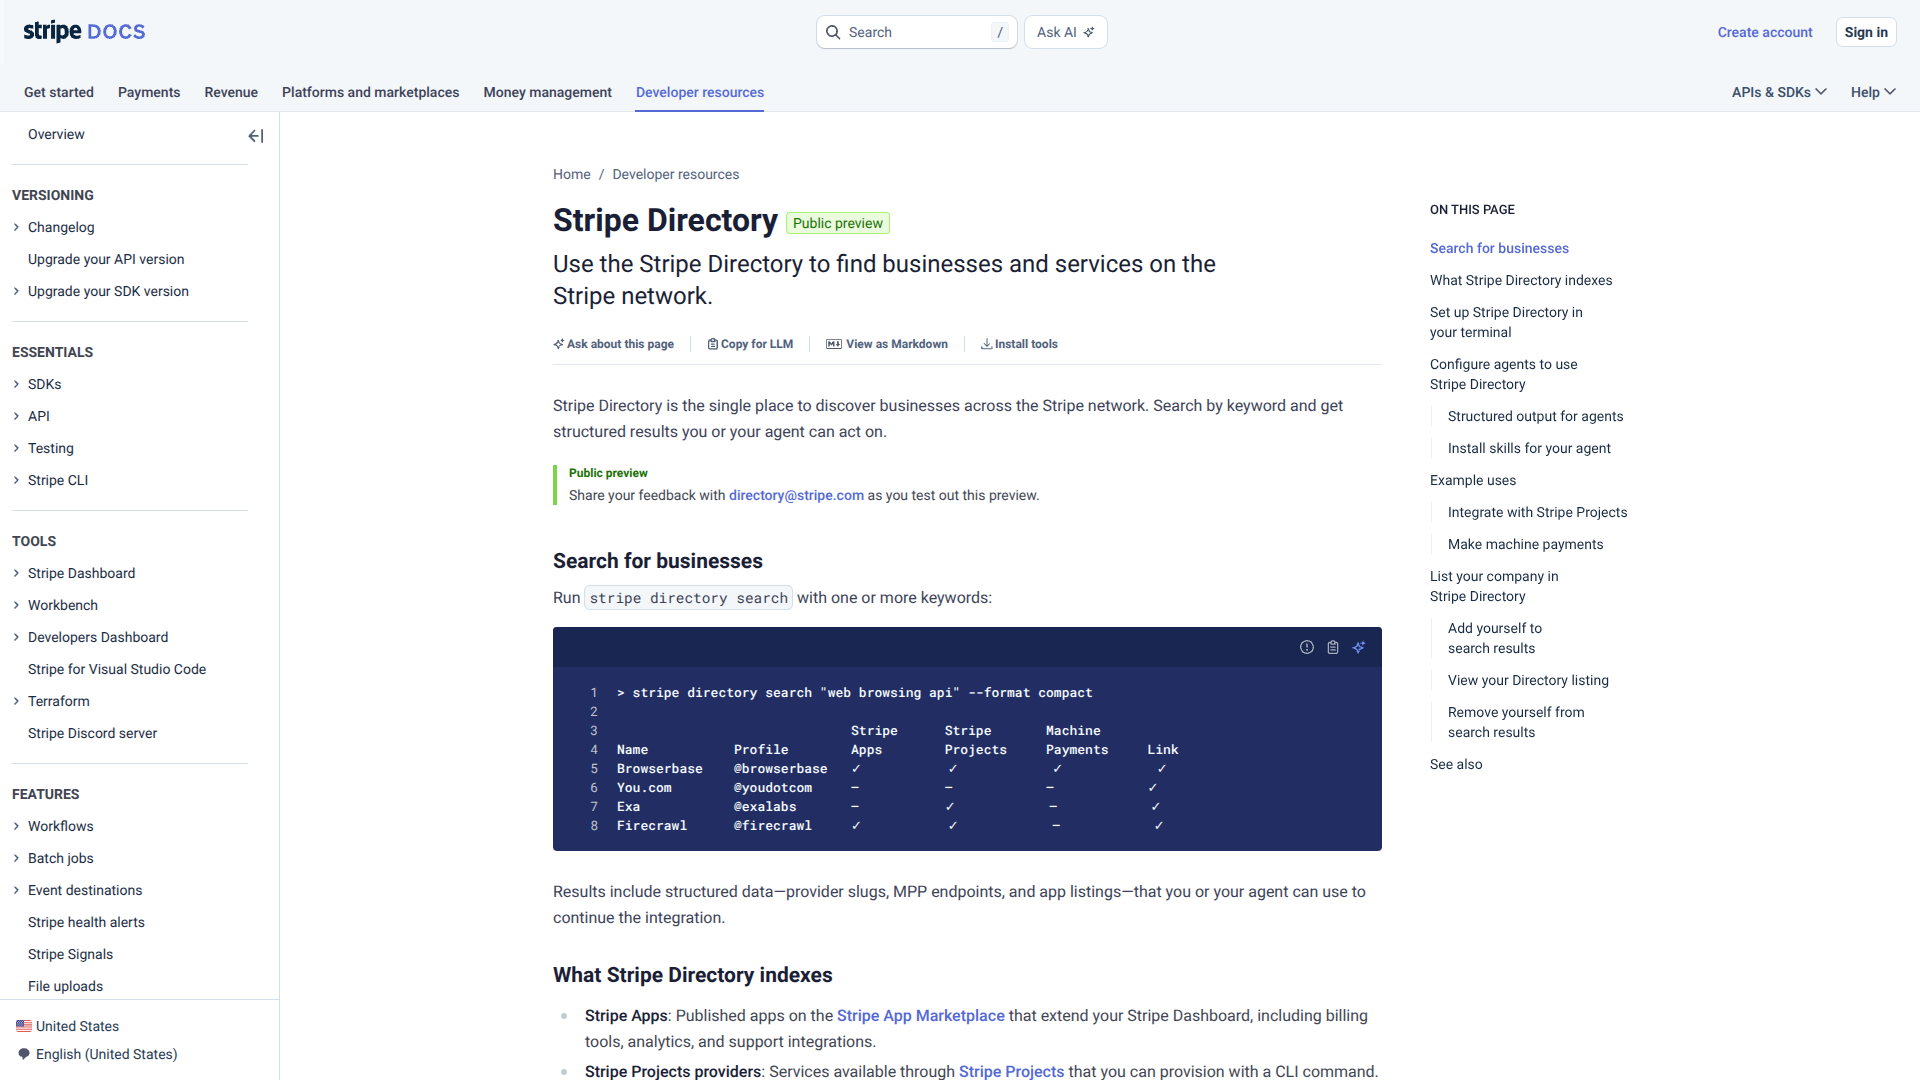Open Stripe Discord server link

[x=92, y=733]
